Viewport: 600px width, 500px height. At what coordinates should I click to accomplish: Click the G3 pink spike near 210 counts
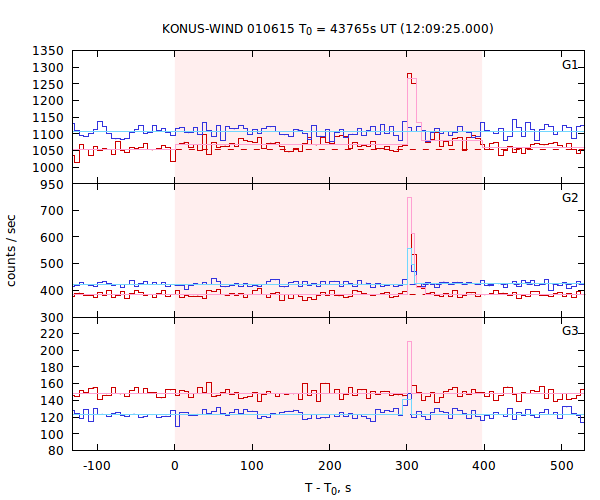tap(409, 342)
